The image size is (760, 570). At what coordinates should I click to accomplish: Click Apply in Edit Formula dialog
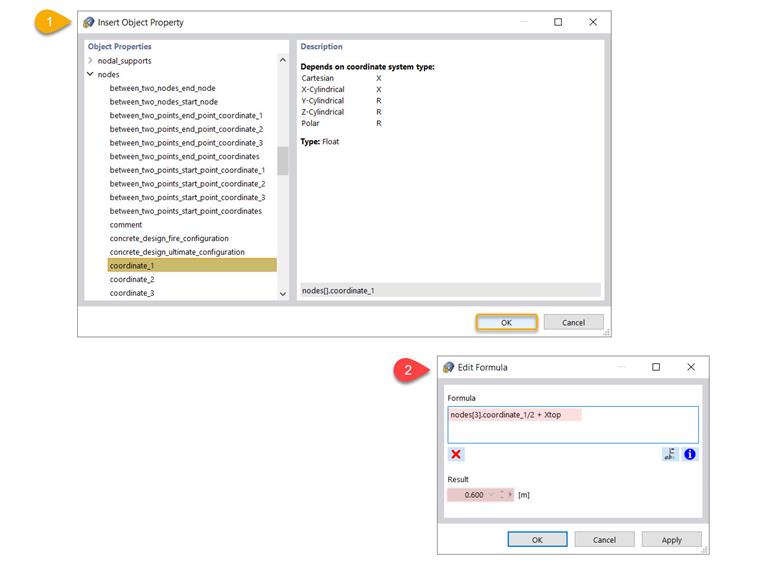671,539
